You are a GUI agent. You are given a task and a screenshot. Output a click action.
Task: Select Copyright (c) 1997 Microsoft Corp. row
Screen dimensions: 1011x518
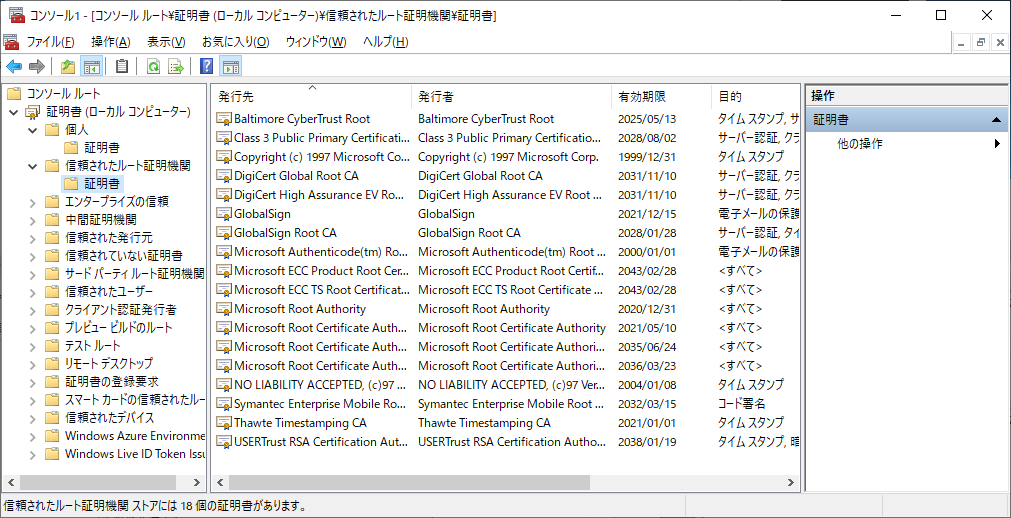[x=506, y=157]
